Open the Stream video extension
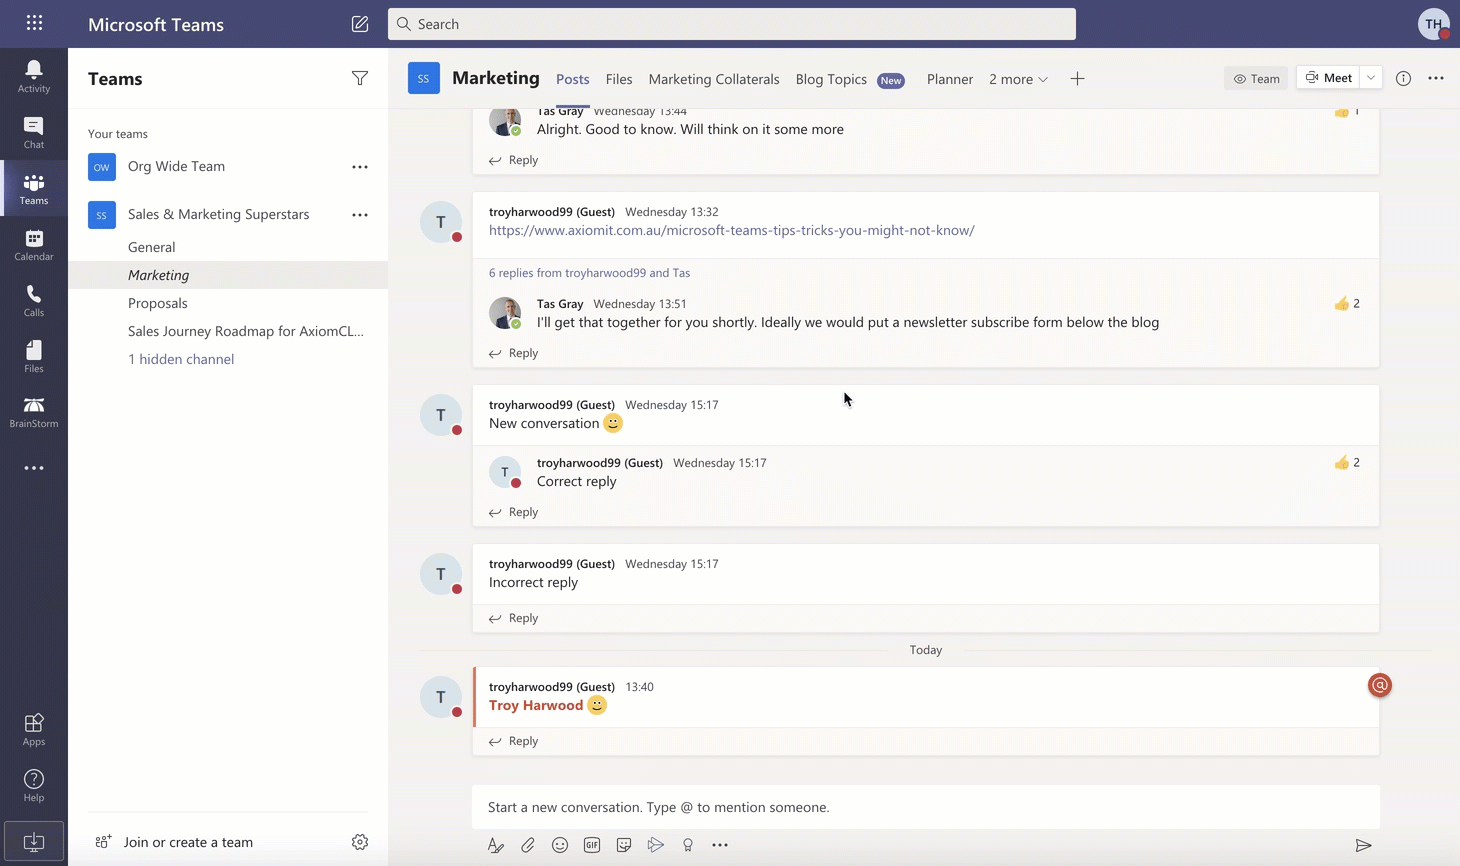 pos(656,845)
